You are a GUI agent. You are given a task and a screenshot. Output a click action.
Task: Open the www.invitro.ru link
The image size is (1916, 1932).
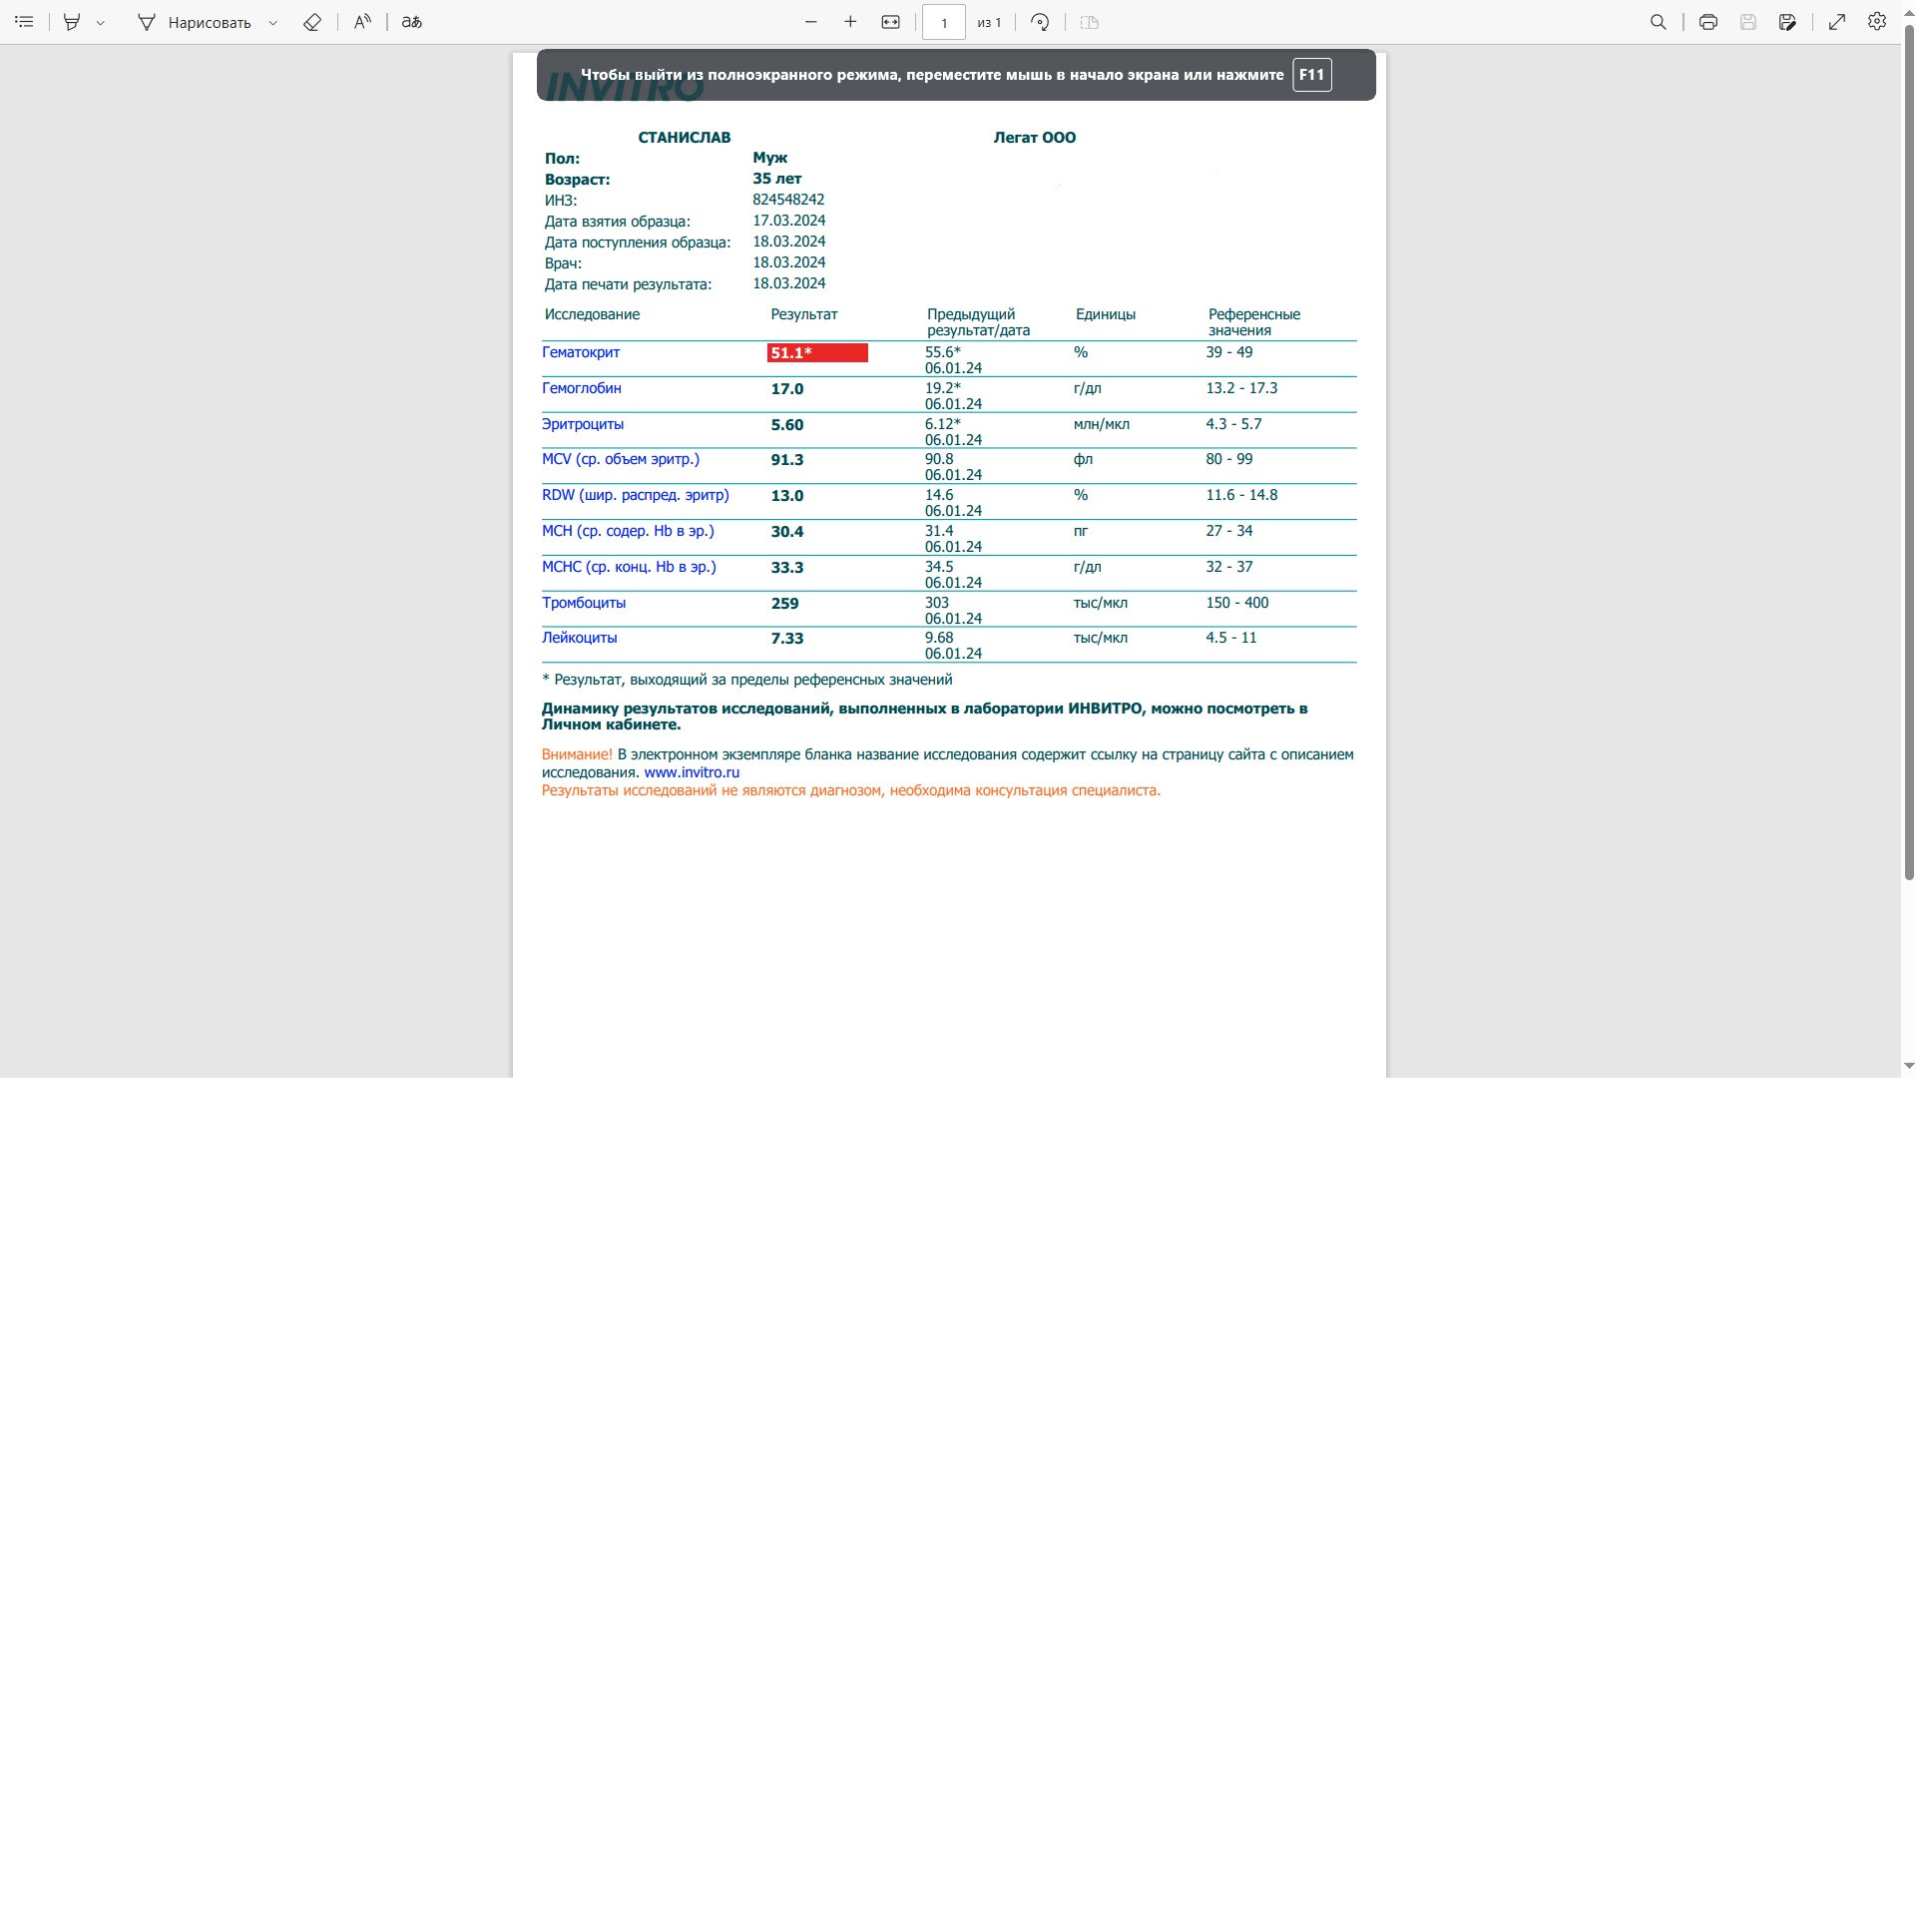pos(691,773)
